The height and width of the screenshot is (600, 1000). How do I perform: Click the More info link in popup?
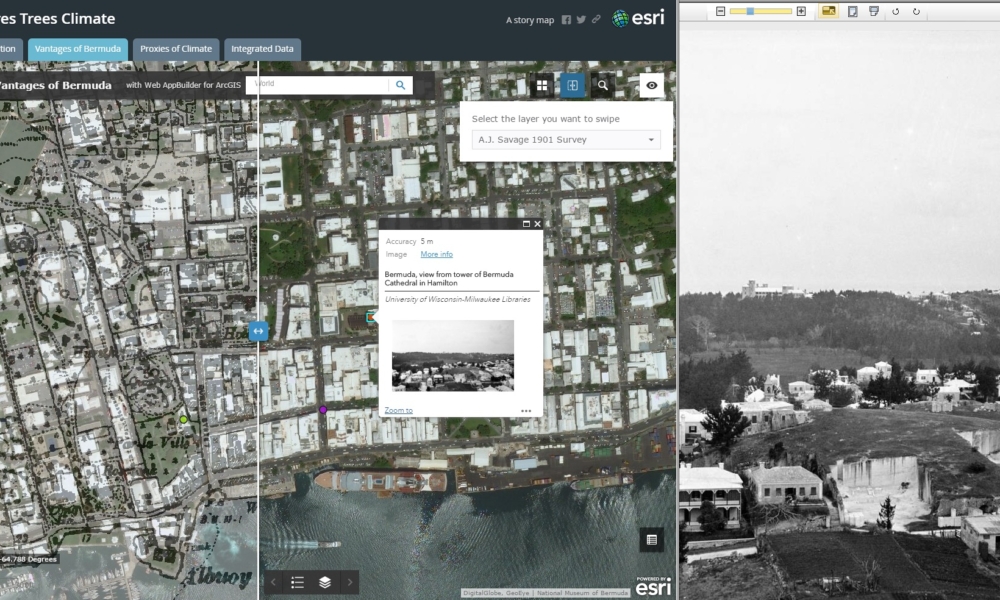[x=436, y=254]
